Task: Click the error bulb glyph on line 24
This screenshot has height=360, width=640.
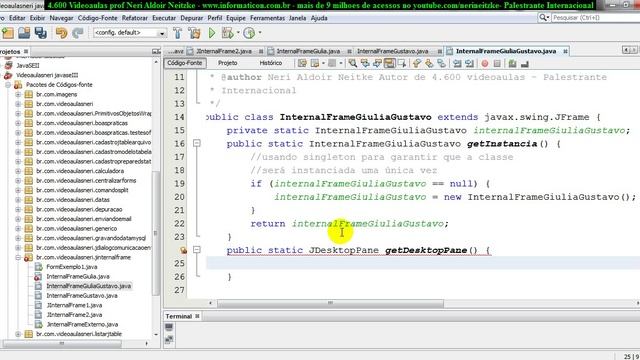Action: coord(183,250)
